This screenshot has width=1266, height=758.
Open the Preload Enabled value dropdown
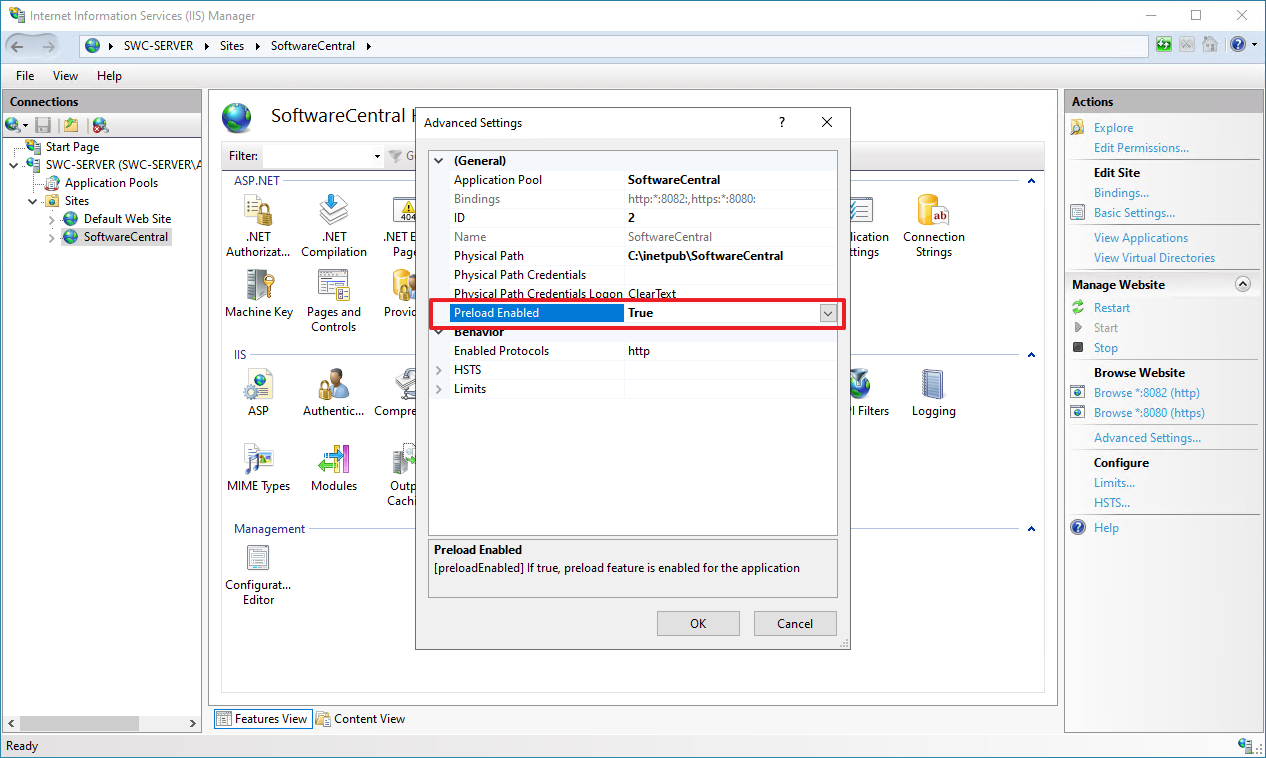(827, 313)
